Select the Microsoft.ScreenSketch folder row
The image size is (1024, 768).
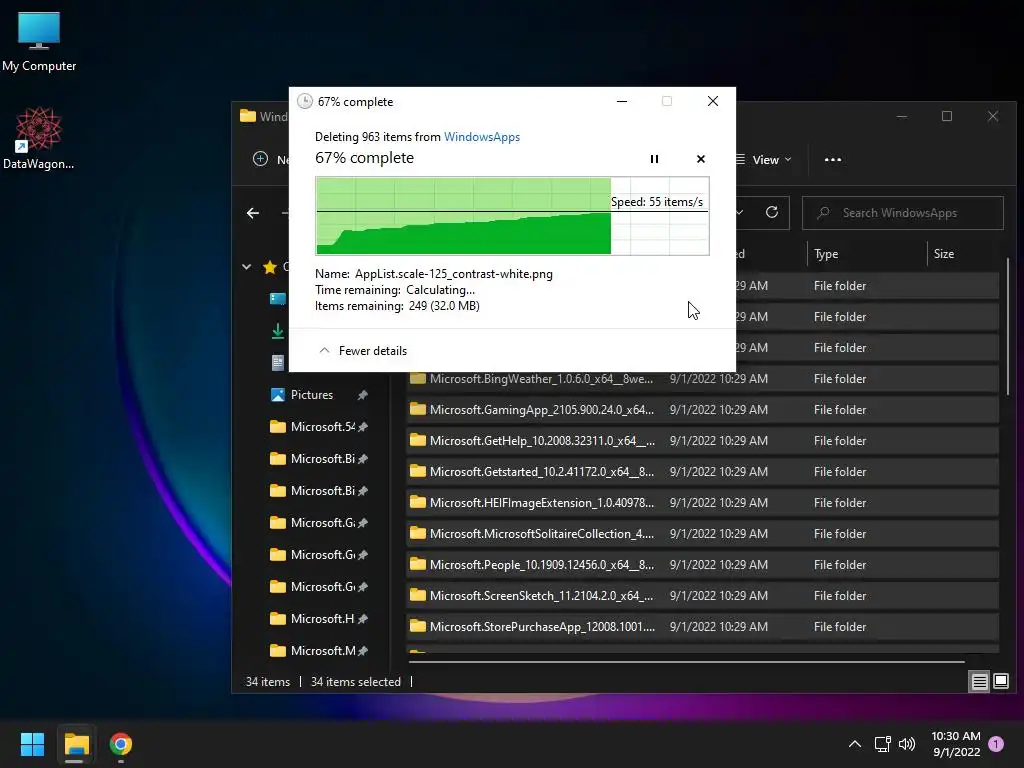tap(702, 596)
